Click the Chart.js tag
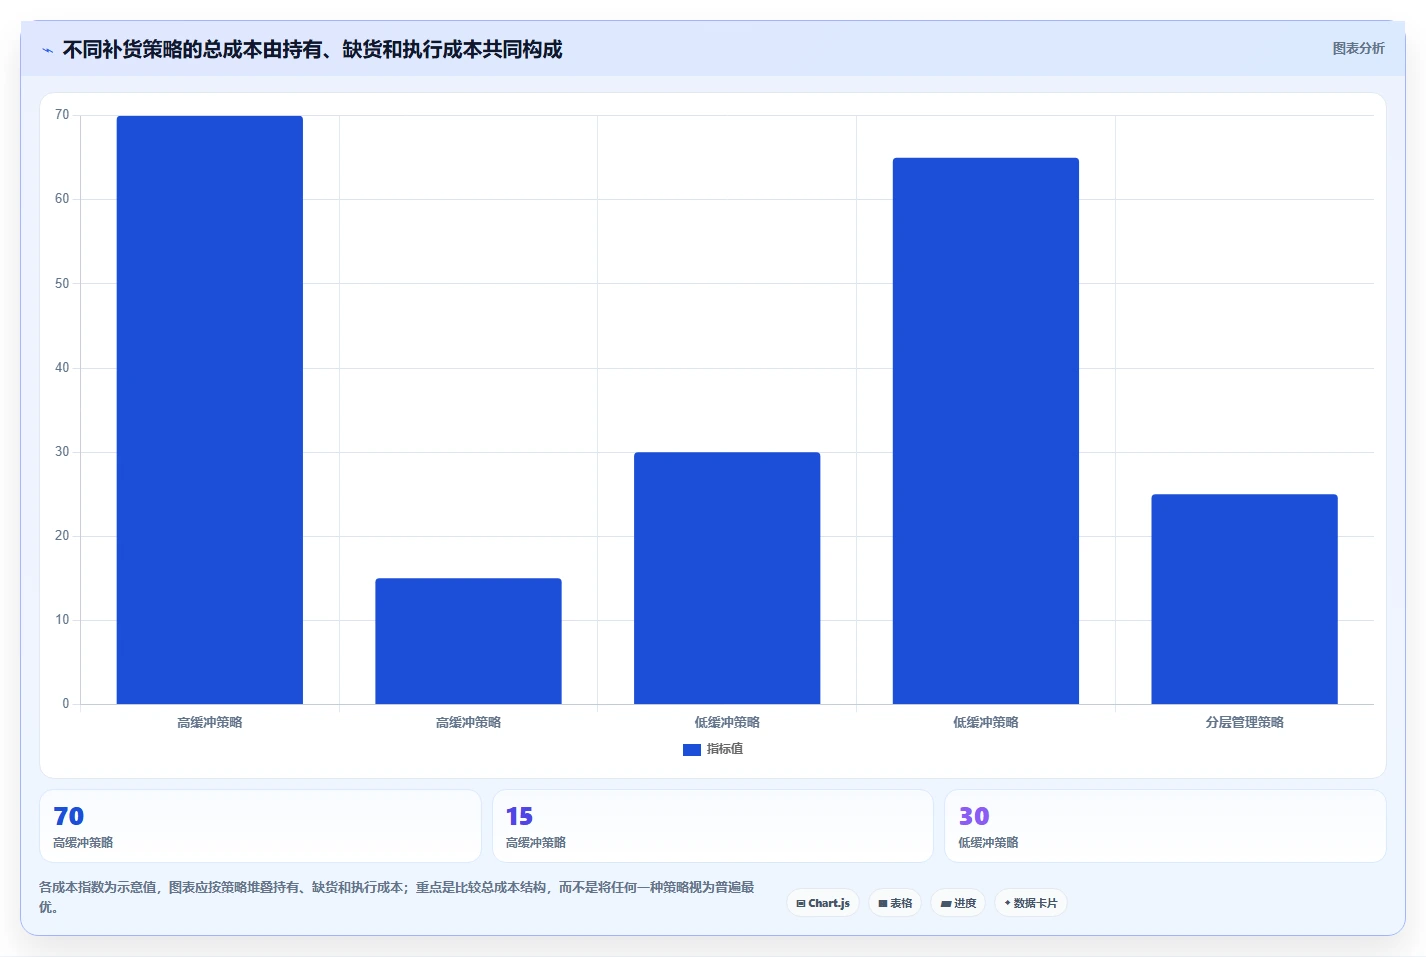The image size is (1426, 957). [x=823, y=903]
